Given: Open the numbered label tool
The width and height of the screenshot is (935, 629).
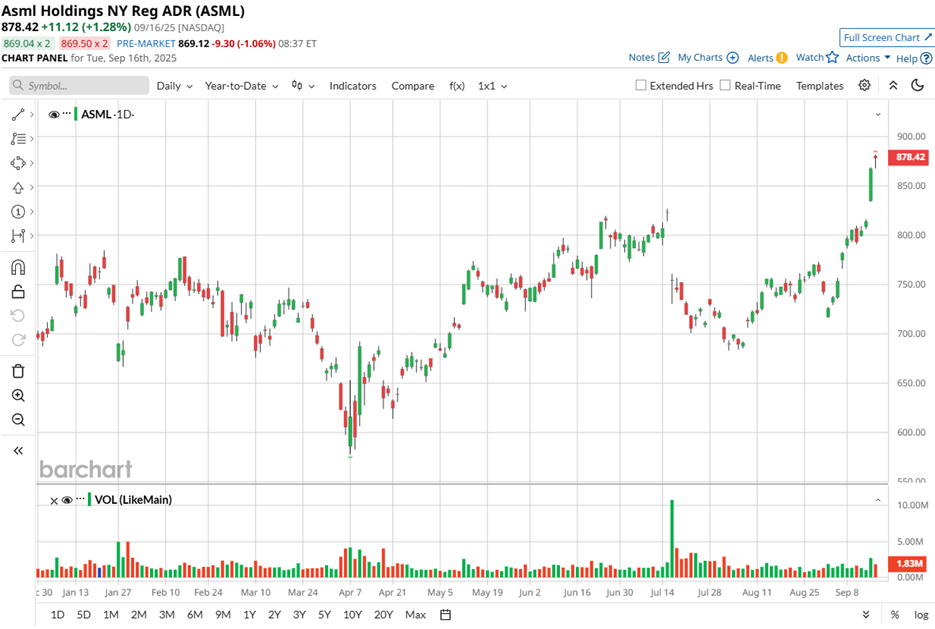Looking at the screenshot, I should (x=18, y=212).
